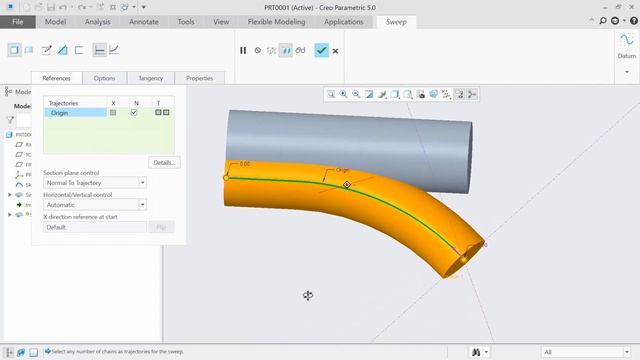Select sweep as solid icon
Viewport: 640px width, 360px height.
(14, 50)
